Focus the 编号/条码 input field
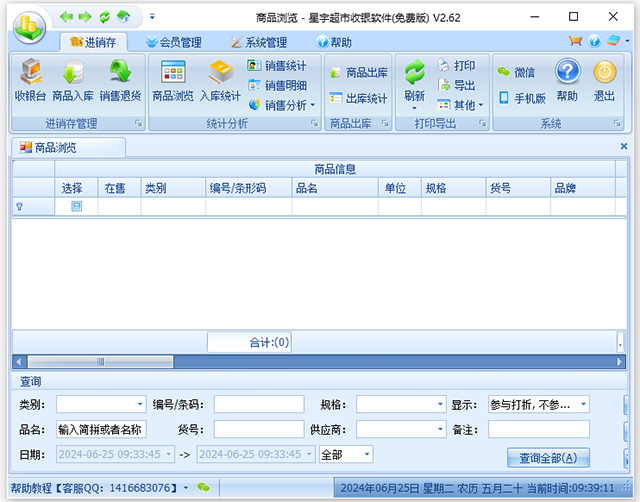Image resolution: width=640 pixels, height=502 pixels. (x=259, y=404)
